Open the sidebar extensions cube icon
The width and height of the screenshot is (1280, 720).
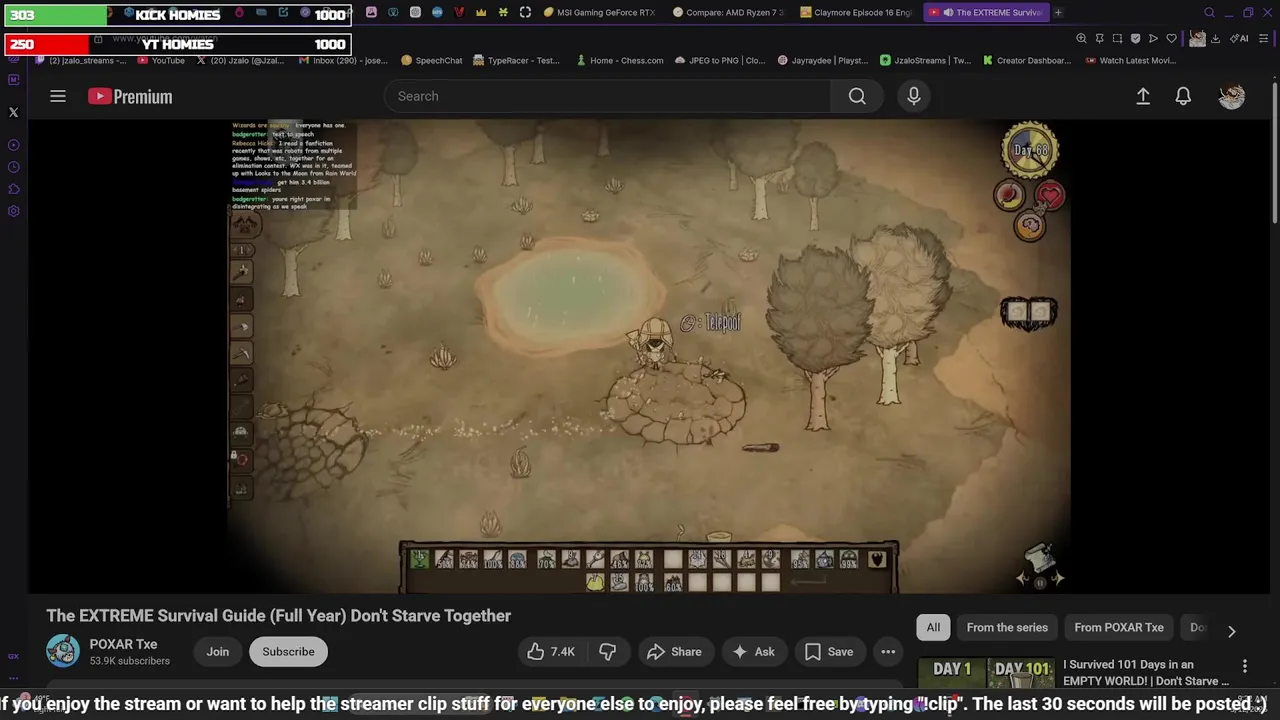coord(13,189)
